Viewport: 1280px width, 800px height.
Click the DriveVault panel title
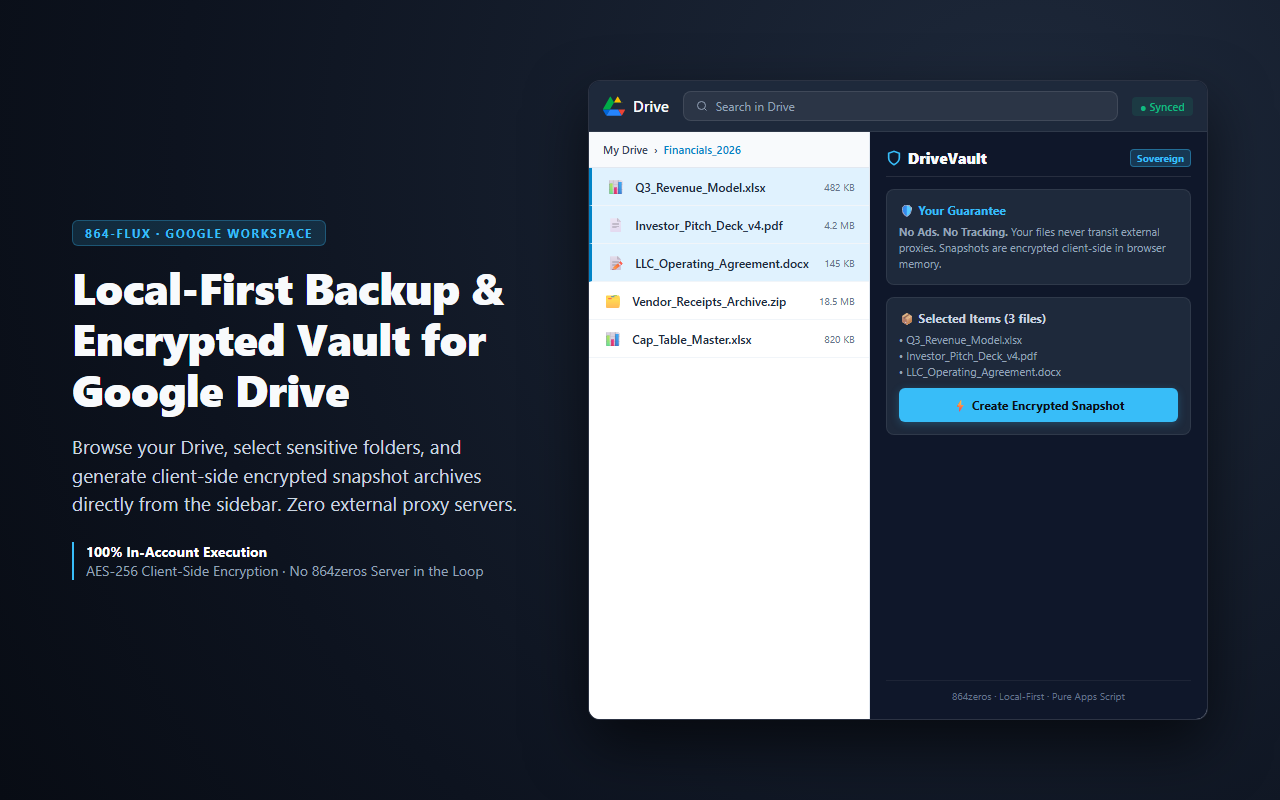click(x=947, y=158)
